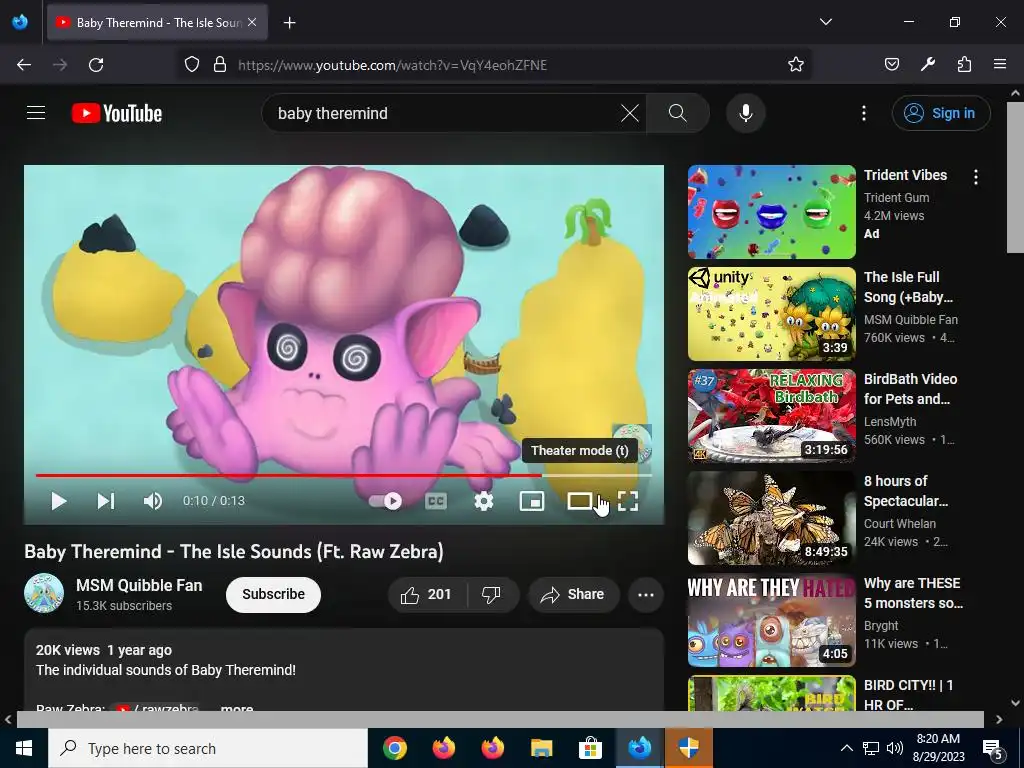
Task: Open Firefox application menu
Action: pos(1000,64)
